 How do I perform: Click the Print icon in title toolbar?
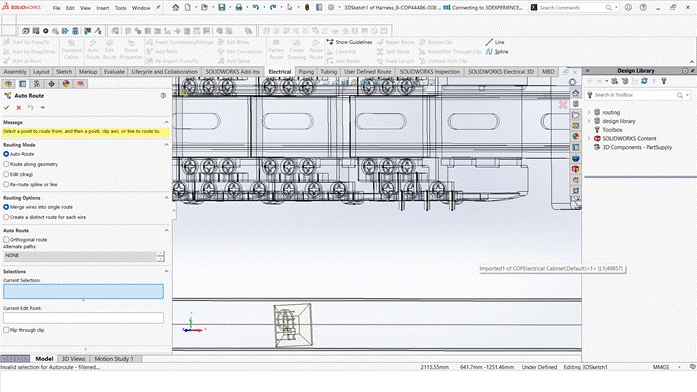coord(239,8)
